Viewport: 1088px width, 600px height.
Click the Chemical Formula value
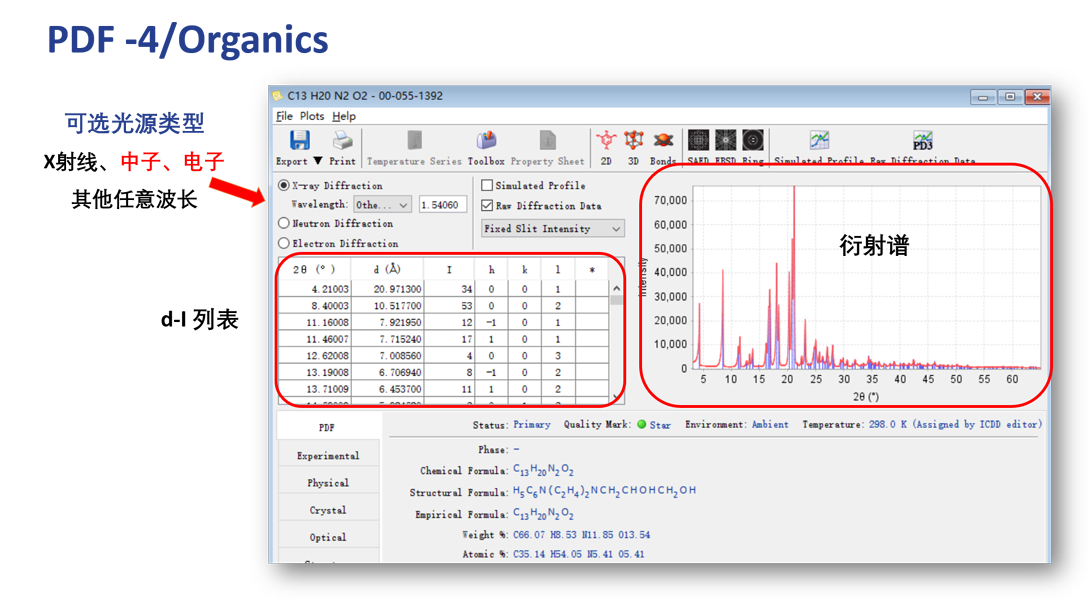click(543, 470)
